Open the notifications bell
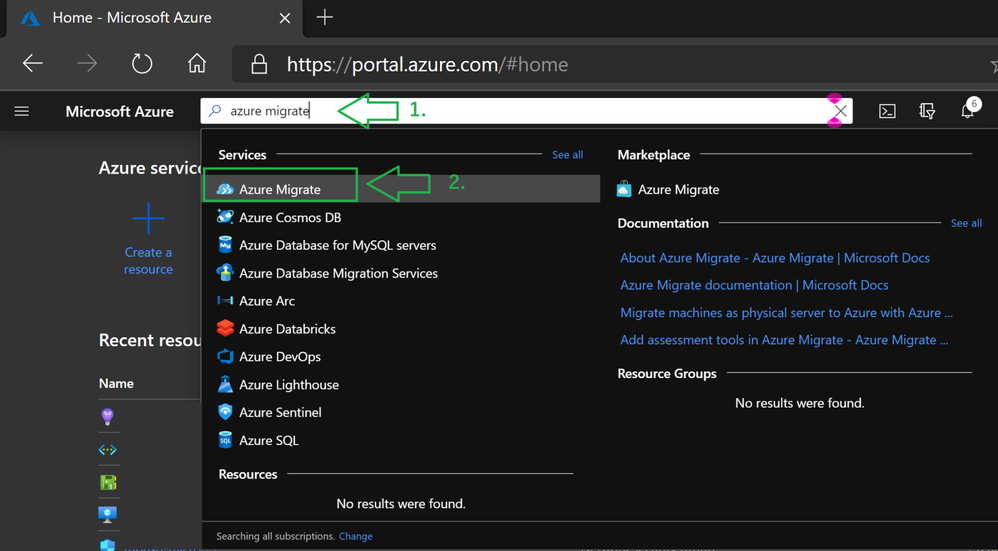Viewport: 998px width, 551px height. [967, 111]
